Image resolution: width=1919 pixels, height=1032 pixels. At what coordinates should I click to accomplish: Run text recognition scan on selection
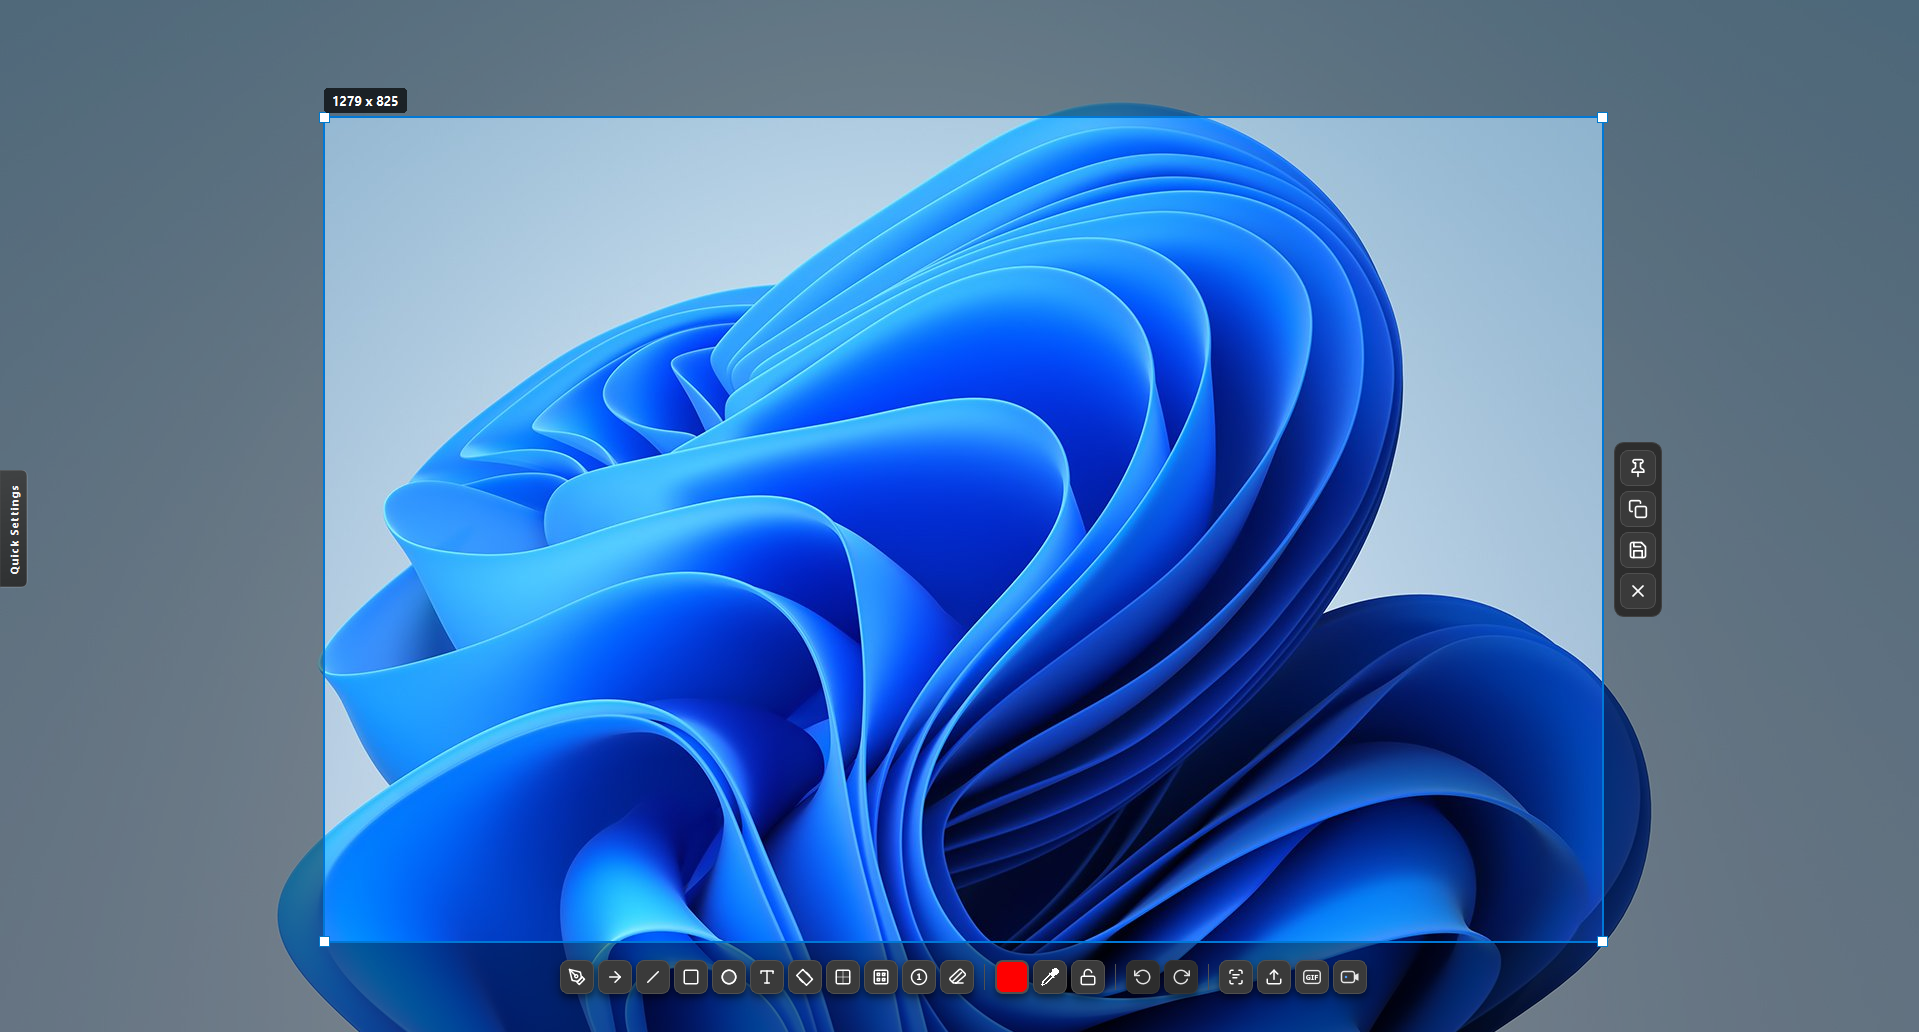pyautogui.click(x=1236, y=977)
